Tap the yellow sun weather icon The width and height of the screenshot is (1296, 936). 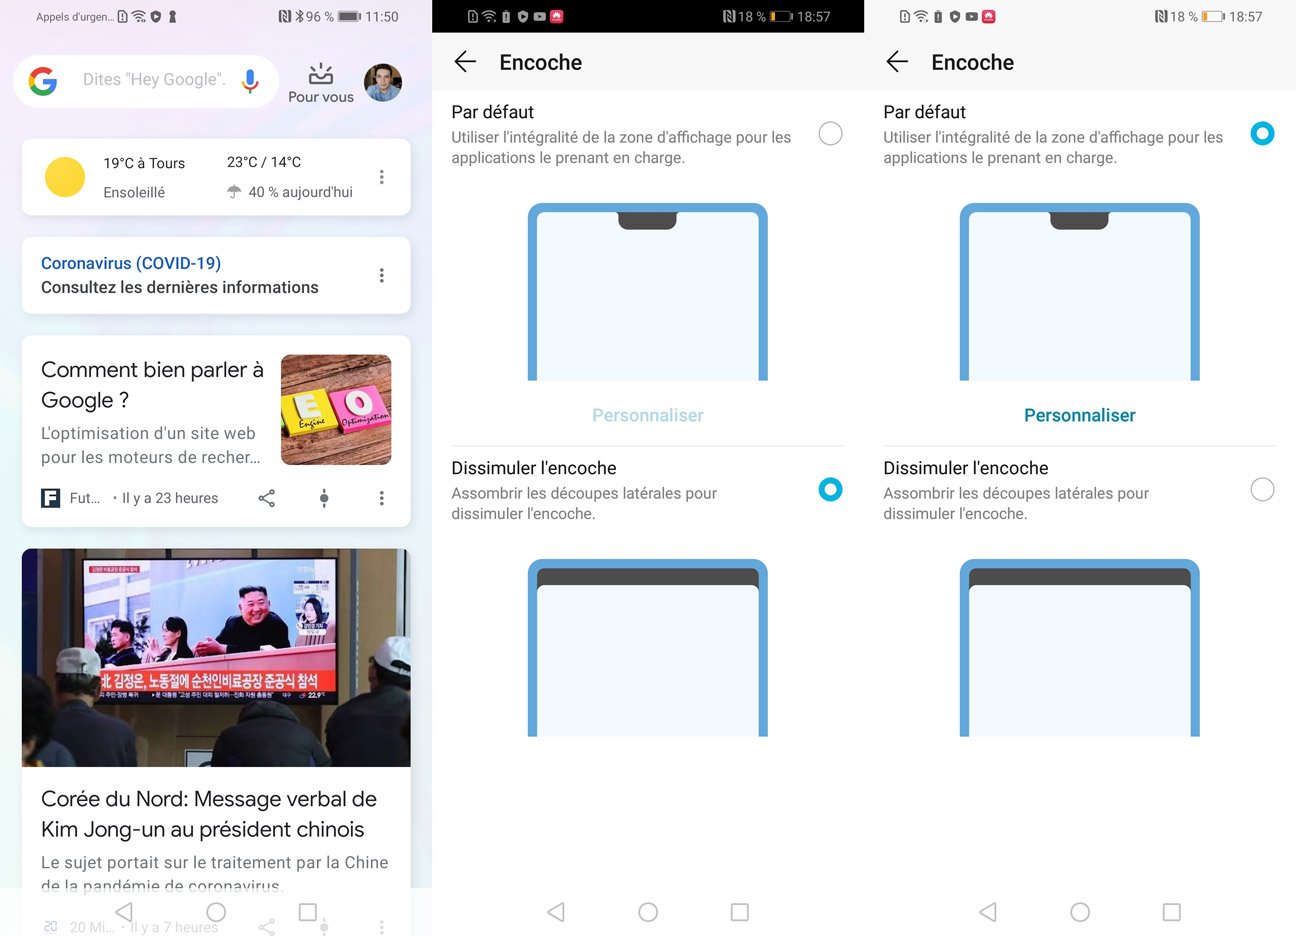pyautogui.click(x=65, y=177)
